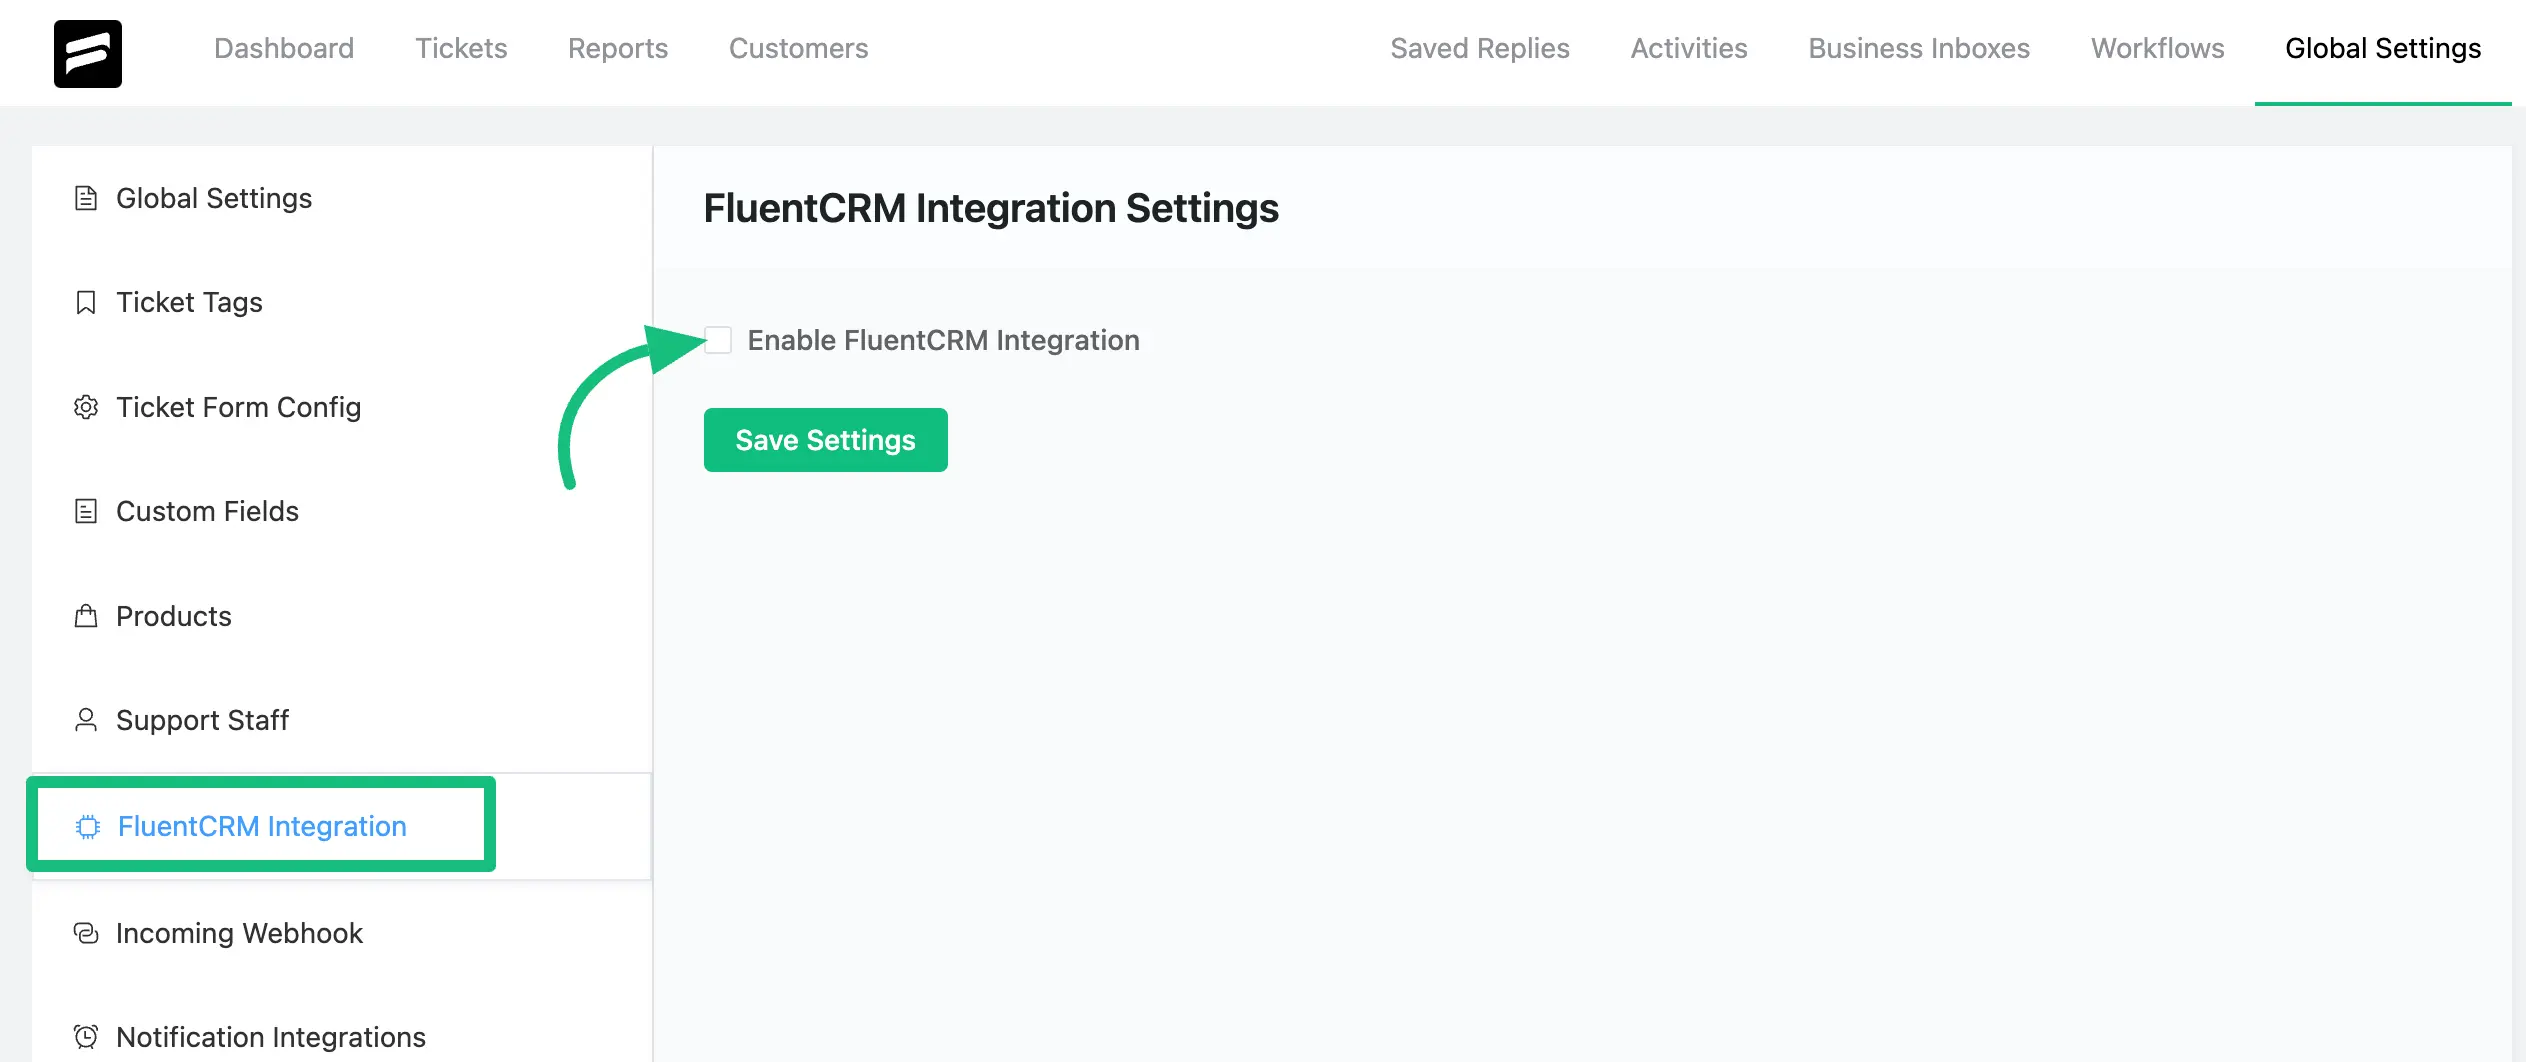Go to Activities in top navigation
The width and height of the screenshot is (2526, 1062).
tap(1689, 48)
